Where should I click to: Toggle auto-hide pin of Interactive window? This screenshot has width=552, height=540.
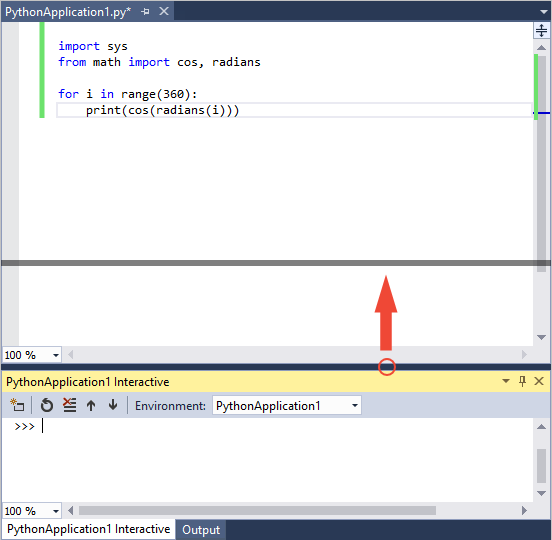522,381
